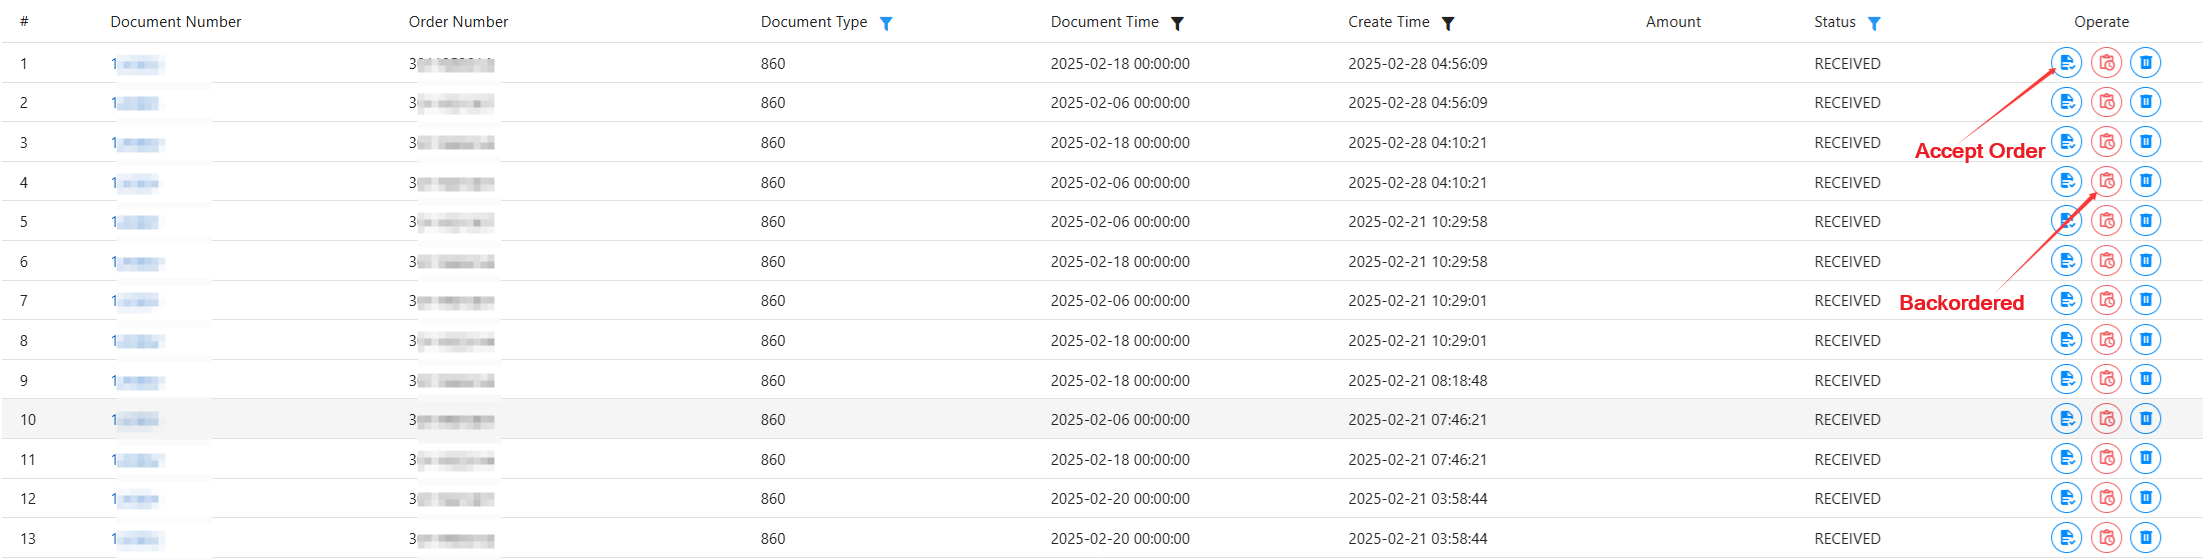Accept the order in row 1
Image resolution: width=2203 pixels, height=560 pixels.
2066,63
